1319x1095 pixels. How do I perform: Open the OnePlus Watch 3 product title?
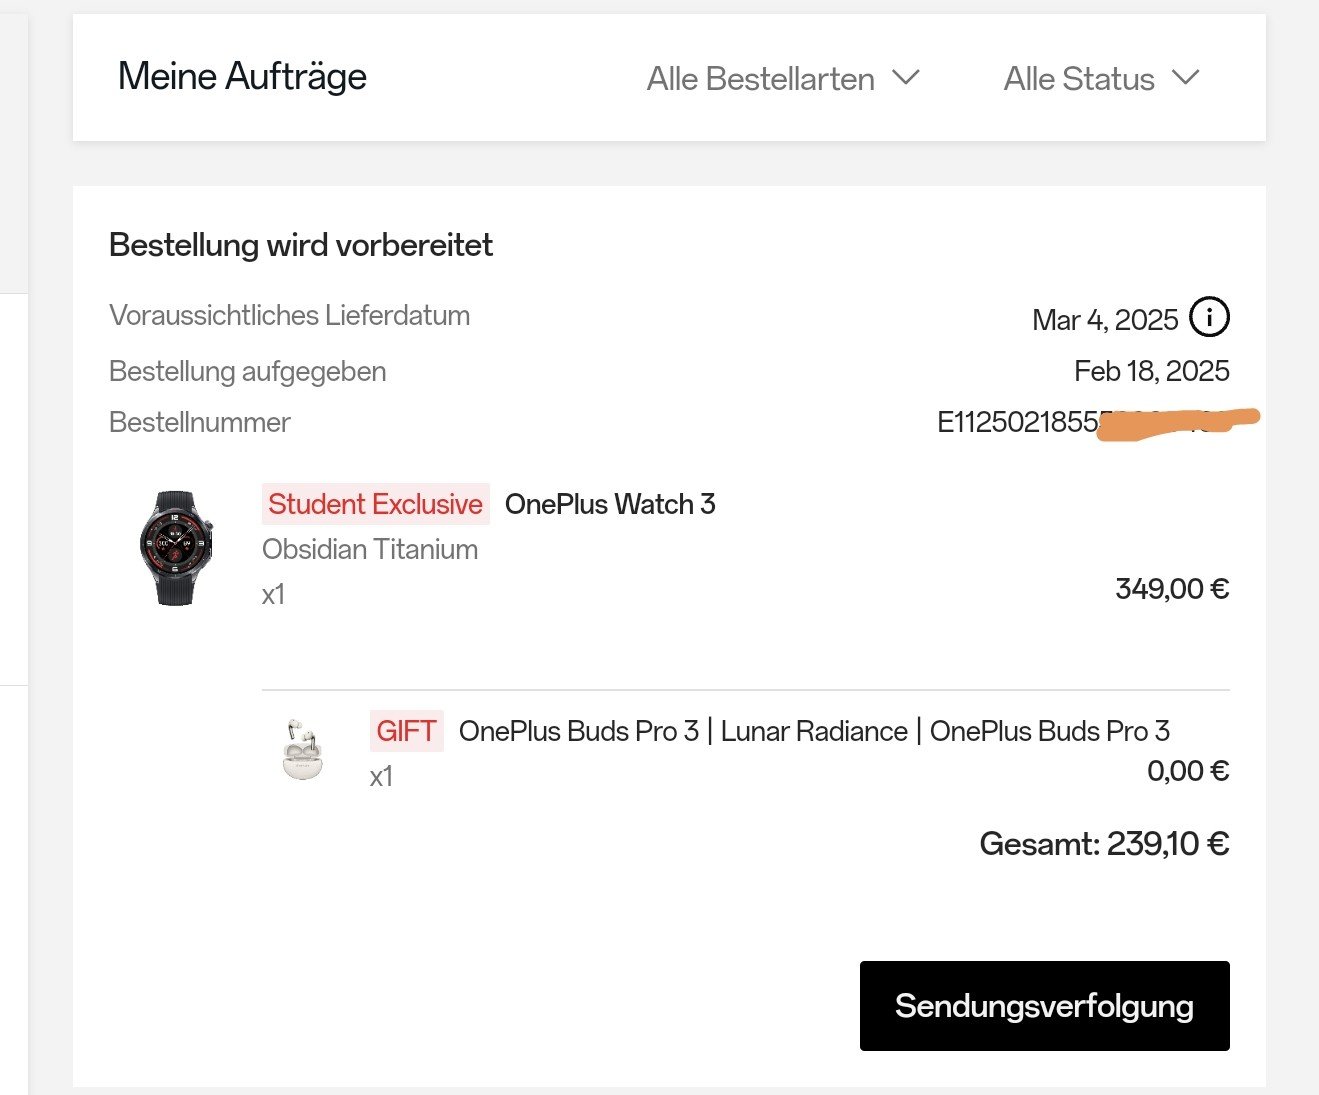click(x=610, y=504)
